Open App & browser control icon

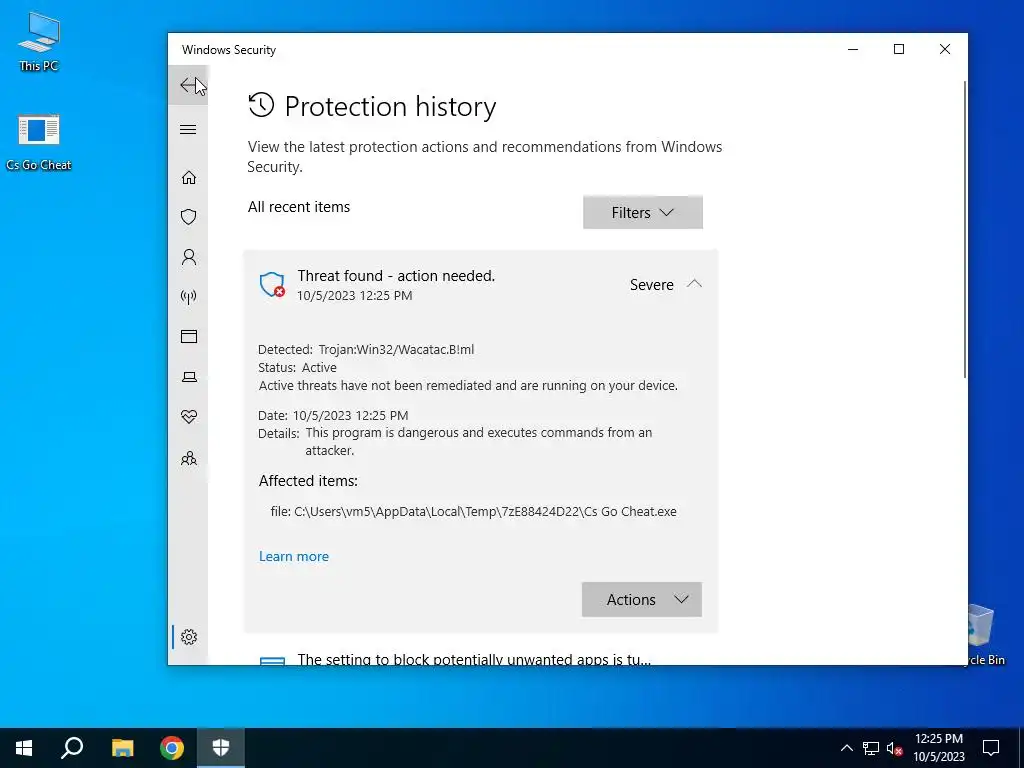coord(189,336)
